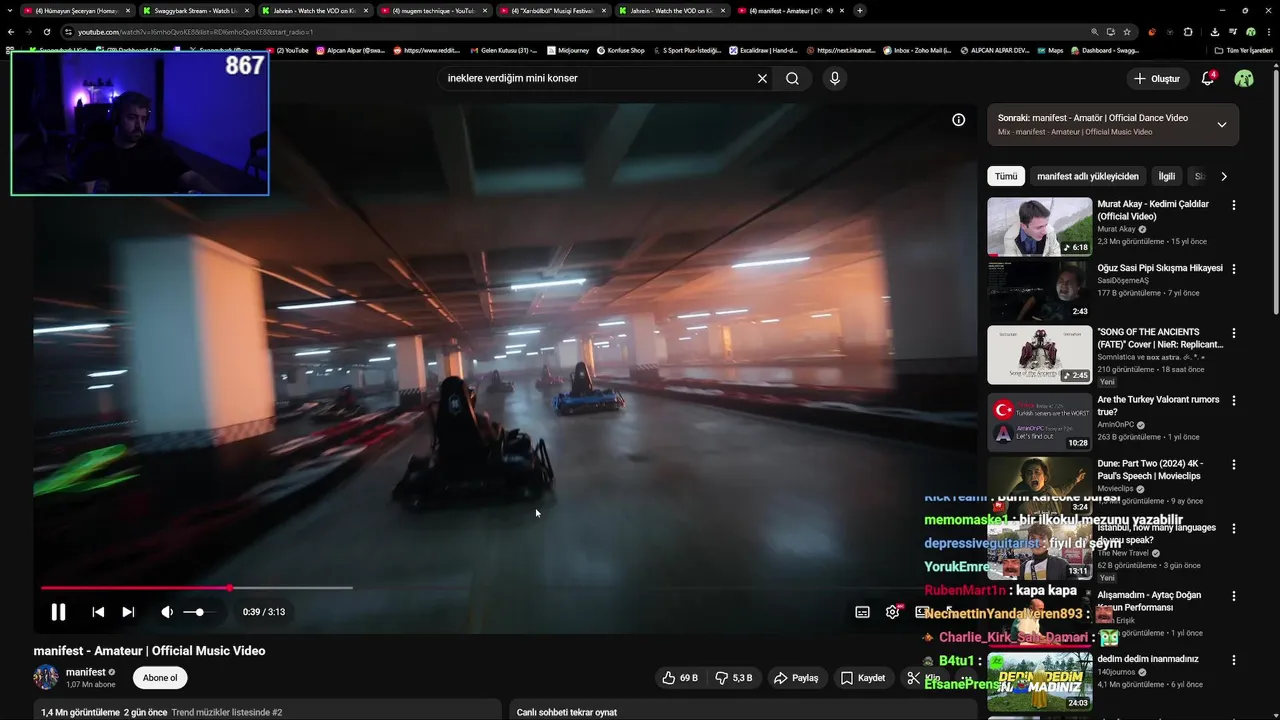Open the player settings gear
Viewport: 1280px width, 720px height.
click(x=892, y=612)
